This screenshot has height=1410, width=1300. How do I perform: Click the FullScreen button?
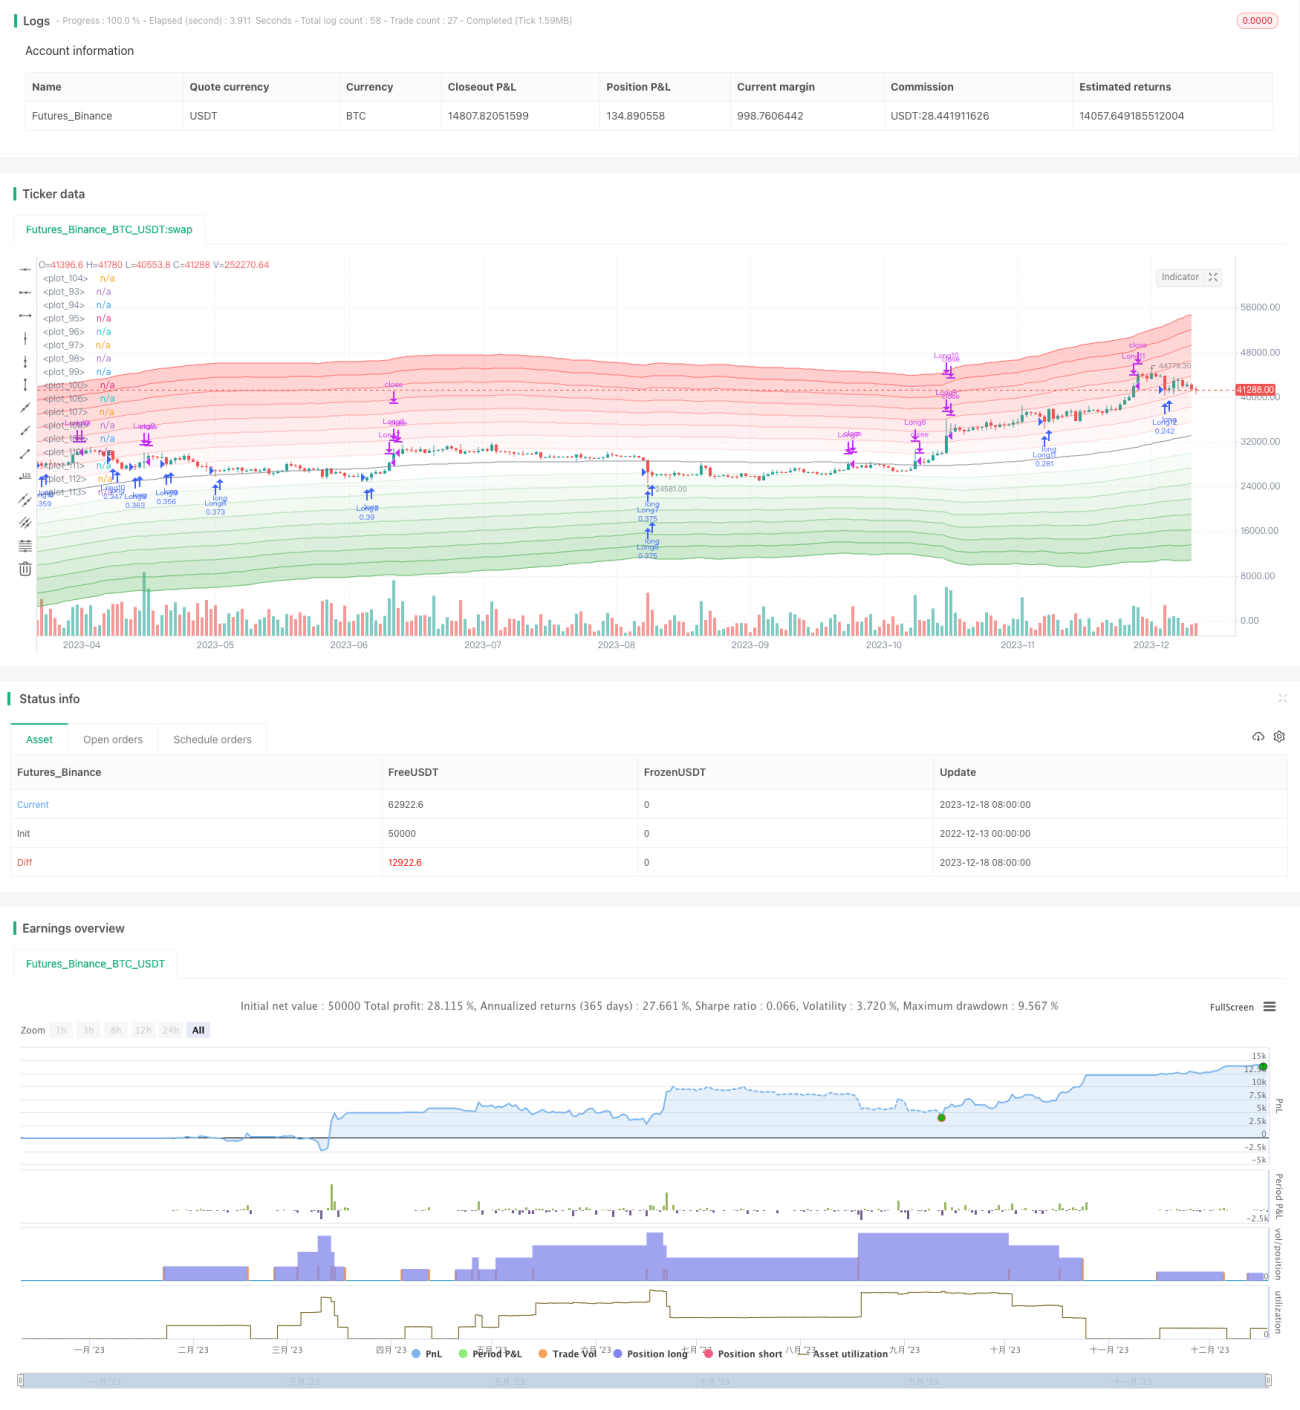1231,1007
